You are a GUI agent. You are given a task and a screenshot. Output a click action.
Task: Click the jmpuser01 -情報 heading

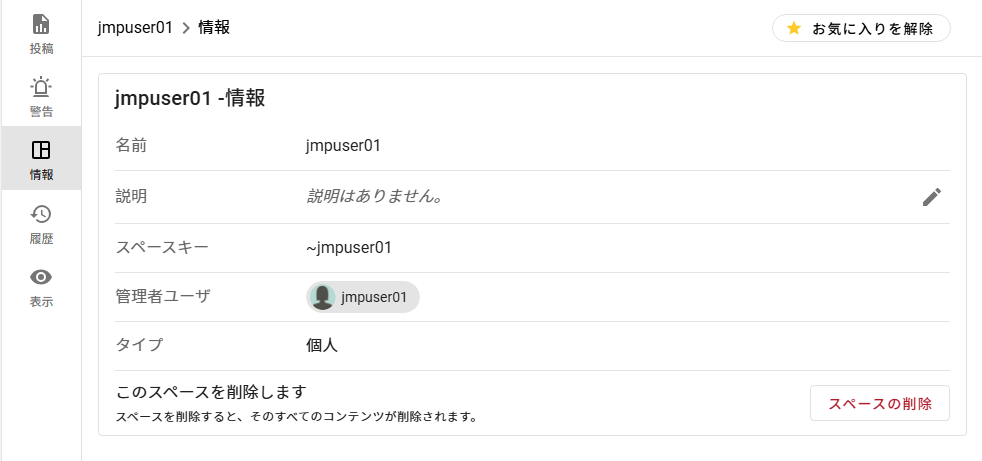pos(190,98)
